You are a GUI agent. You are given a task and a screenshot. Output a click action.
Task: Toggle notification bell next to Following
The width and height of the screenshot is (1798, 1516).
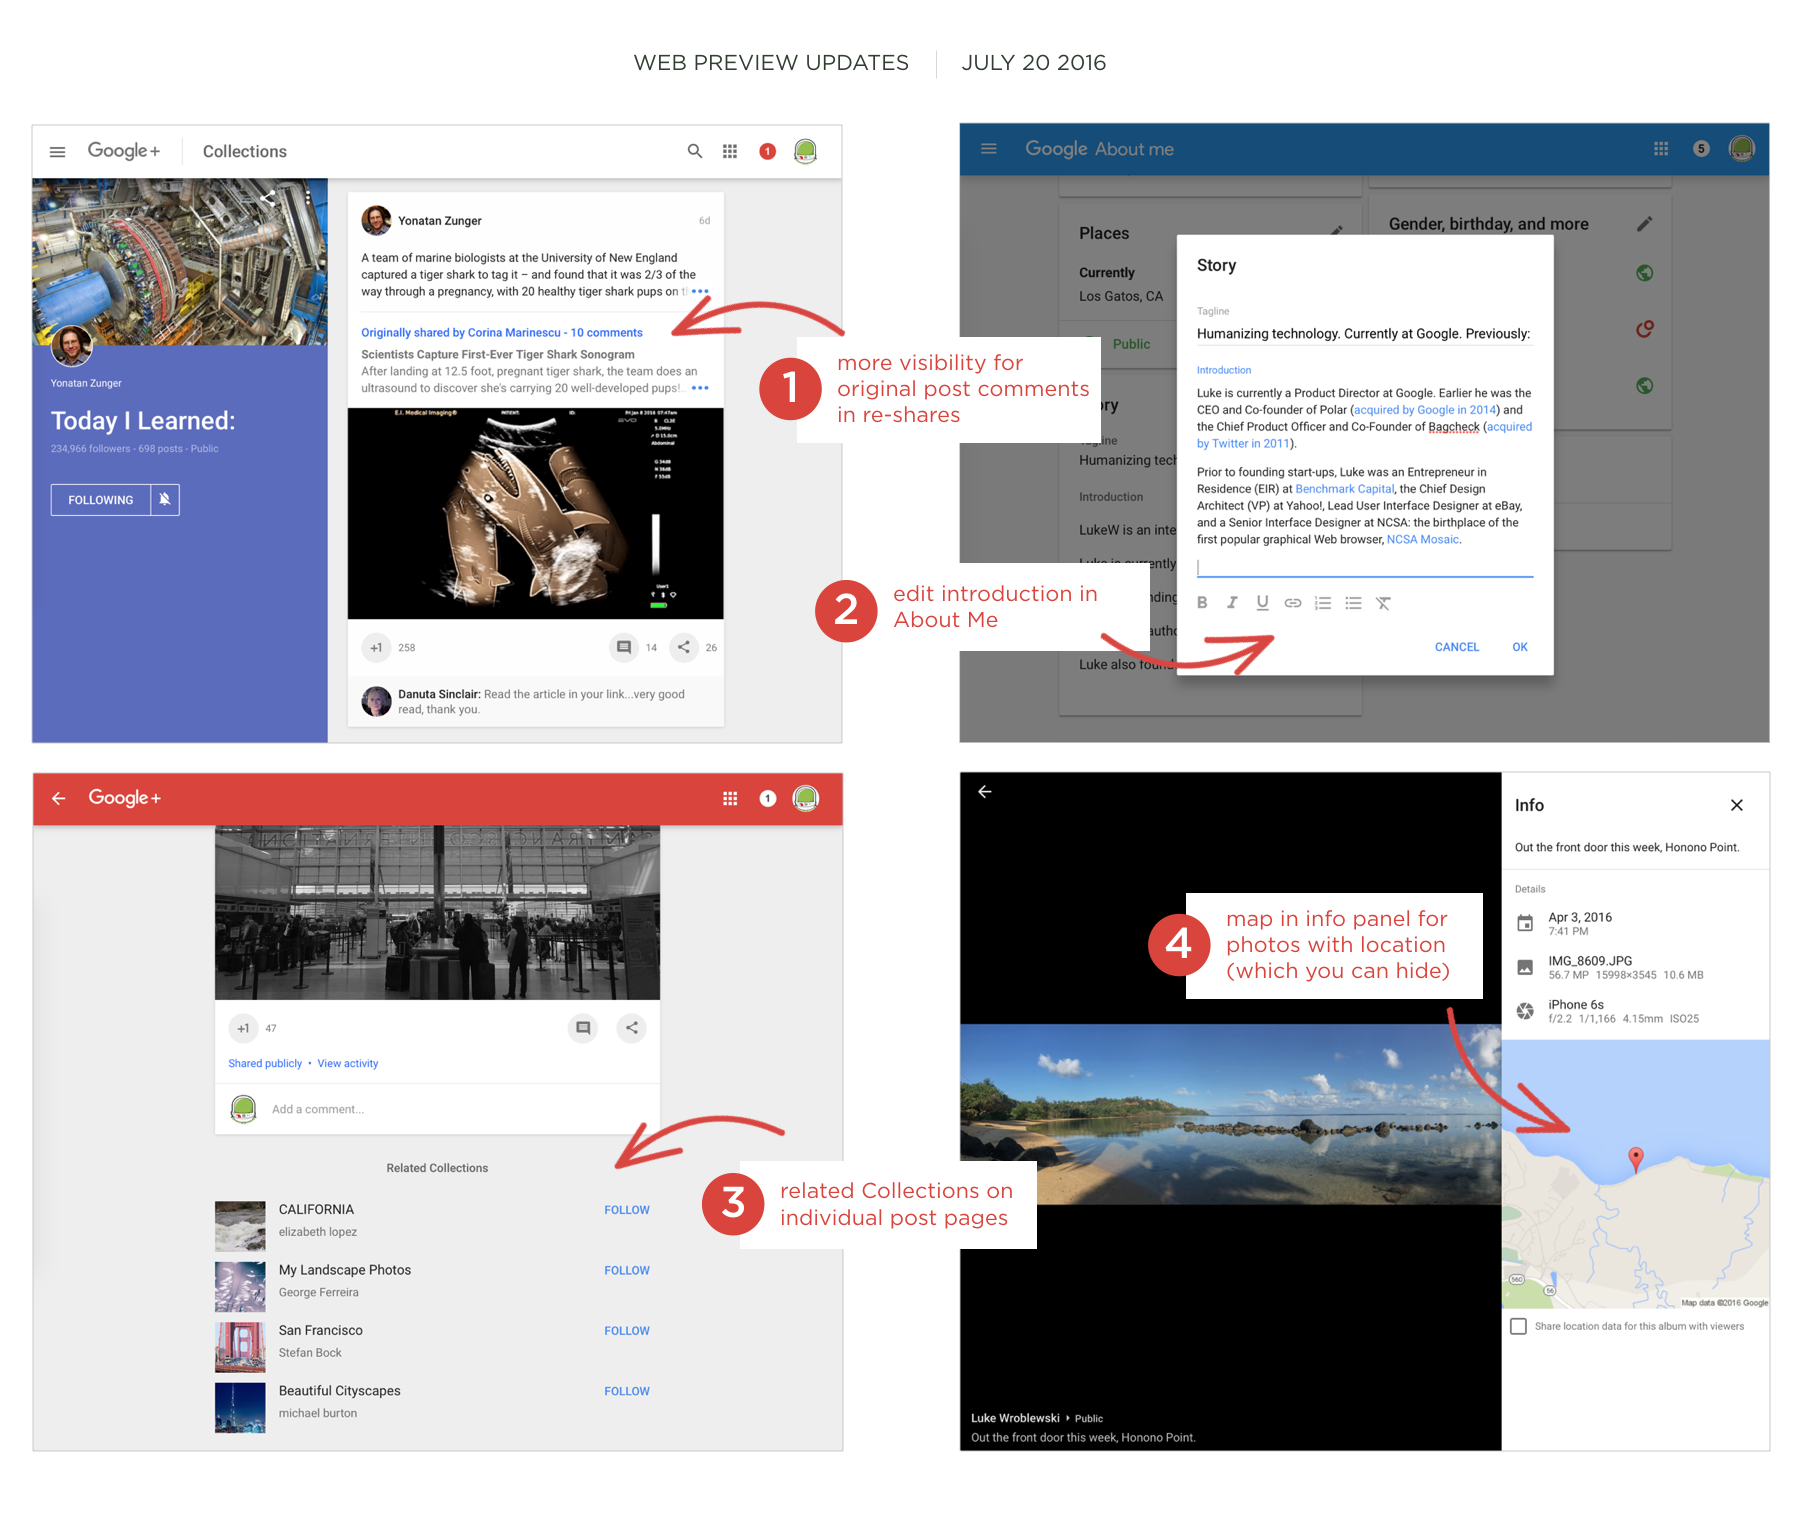coord(165,499)
